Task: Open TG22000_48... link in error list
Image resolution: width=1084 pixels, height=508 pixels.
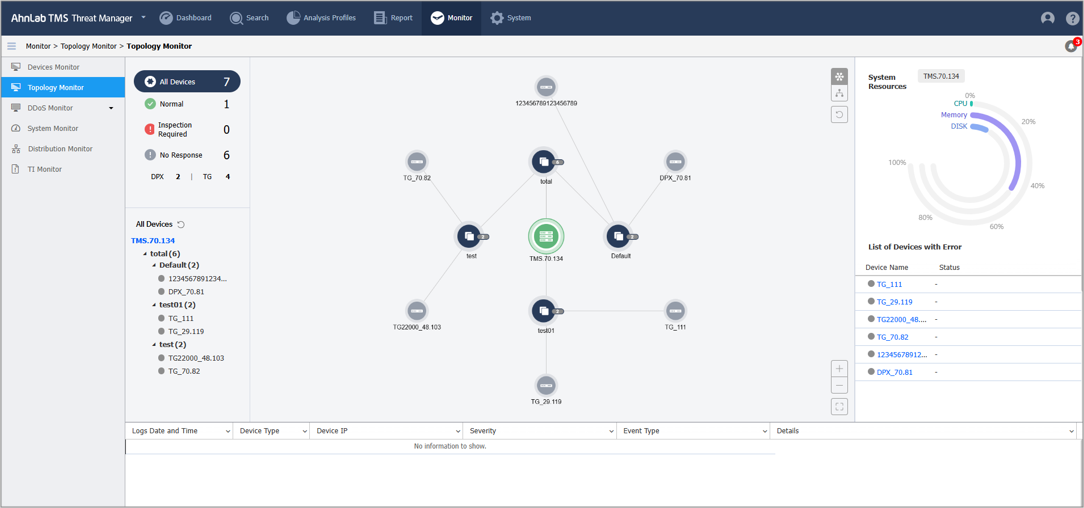Action: pyautogui.click(x=901, y=319)
